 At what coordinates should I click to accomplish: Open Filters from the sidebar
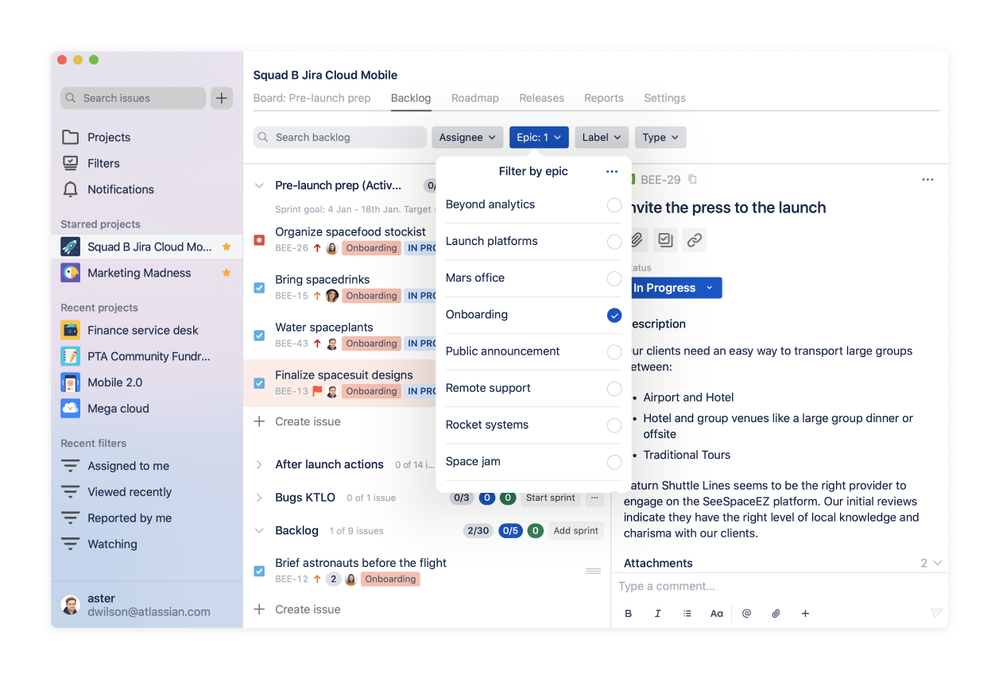pos(103,163)
